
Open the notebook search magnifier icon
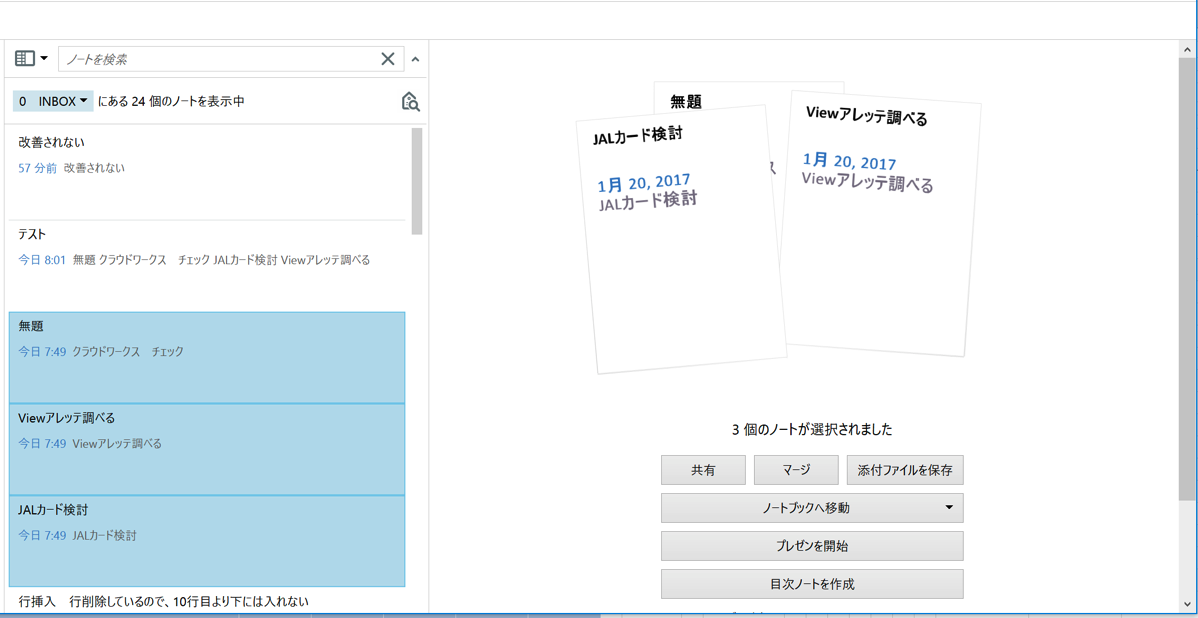[x=410, y=102]
